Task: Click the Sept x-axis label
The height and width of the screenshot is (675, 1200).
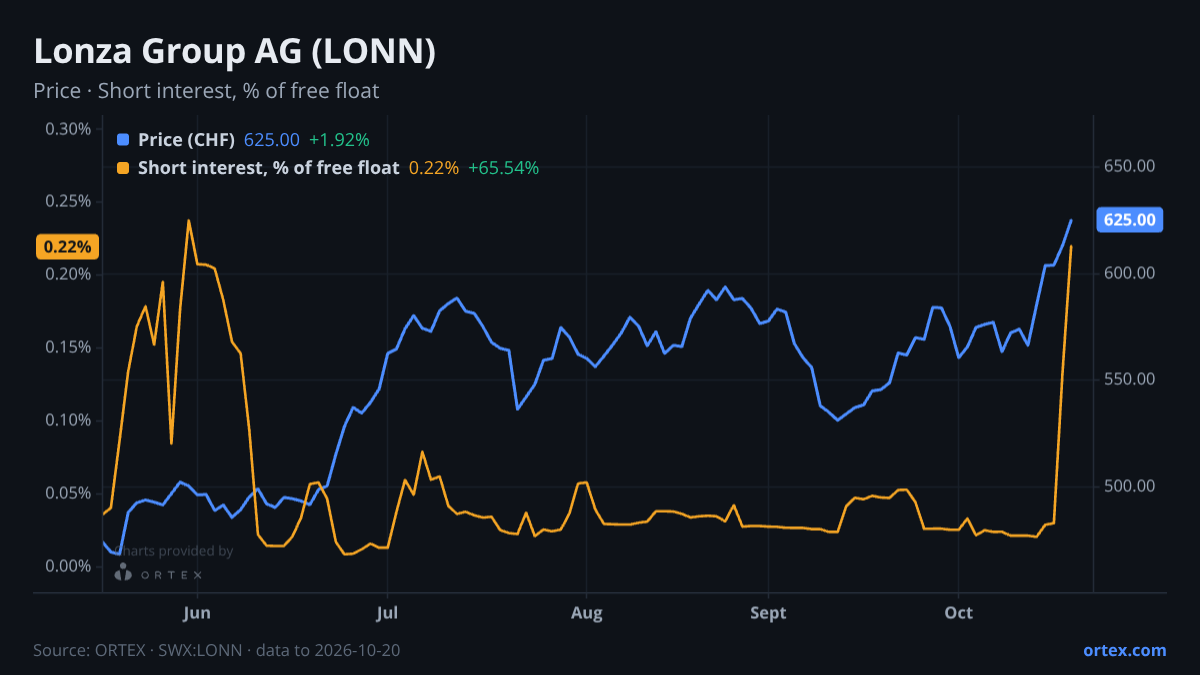Action: (x=768, y=613)
